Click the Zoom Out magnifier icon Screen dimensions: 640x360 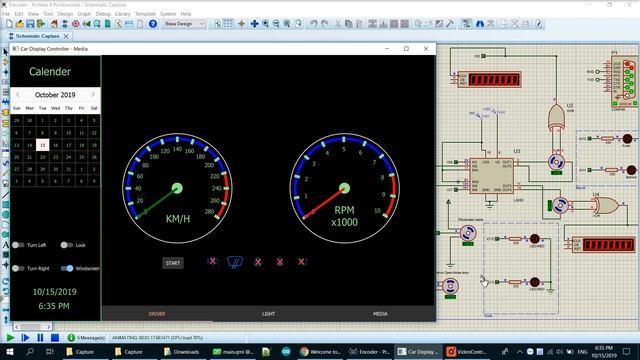[276, 24]
